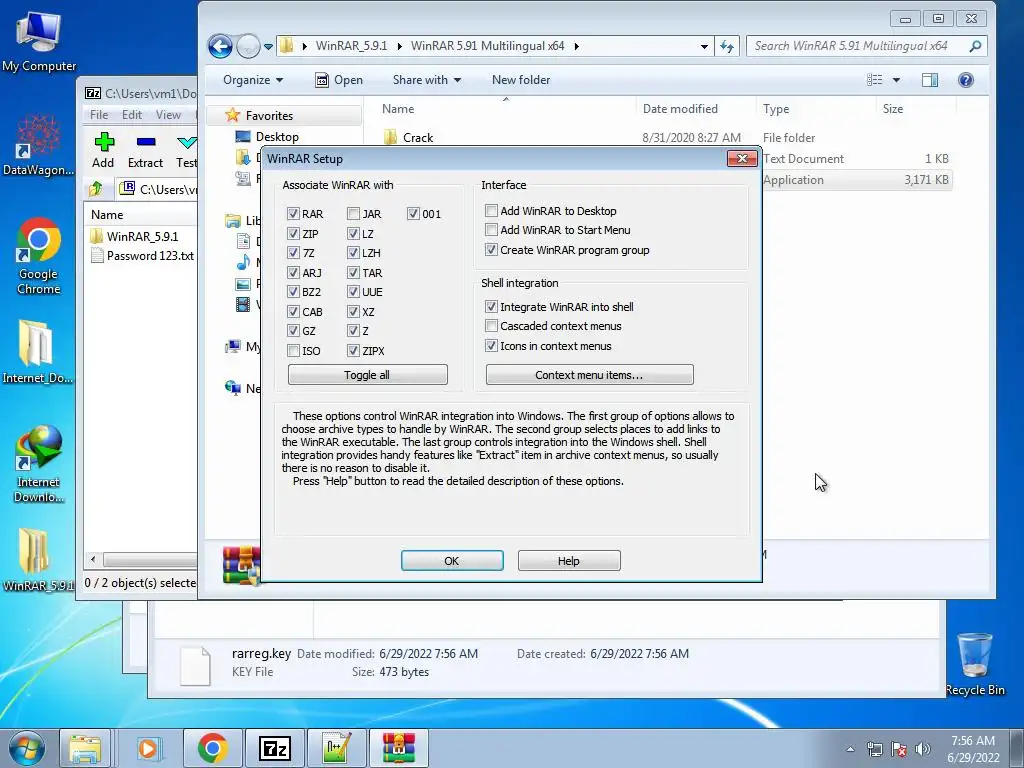Click the volume tray icon
Image resolution: width=1024 pixels, height=768 pixels.
coord(922,749)
